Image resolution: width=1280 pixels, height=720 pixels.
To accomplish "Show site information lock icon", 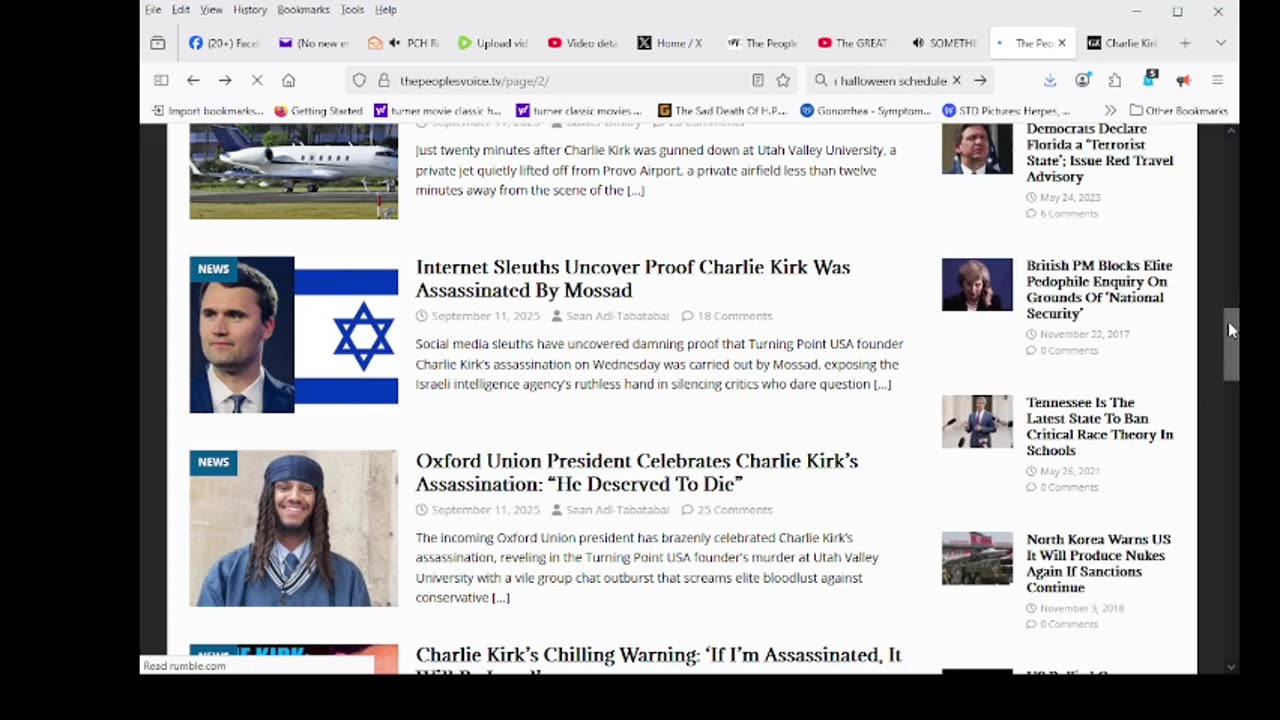I will click(383, 80).
